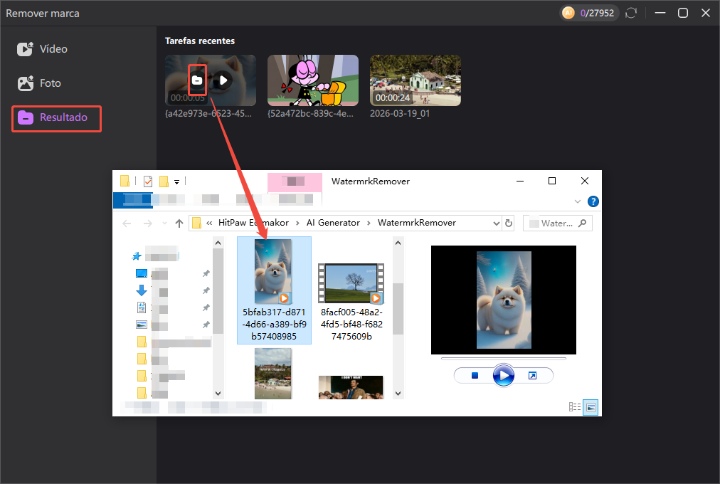Go forward in the Explorer window
Viewport: 720px width, 484px height.
tap(147, 223)
